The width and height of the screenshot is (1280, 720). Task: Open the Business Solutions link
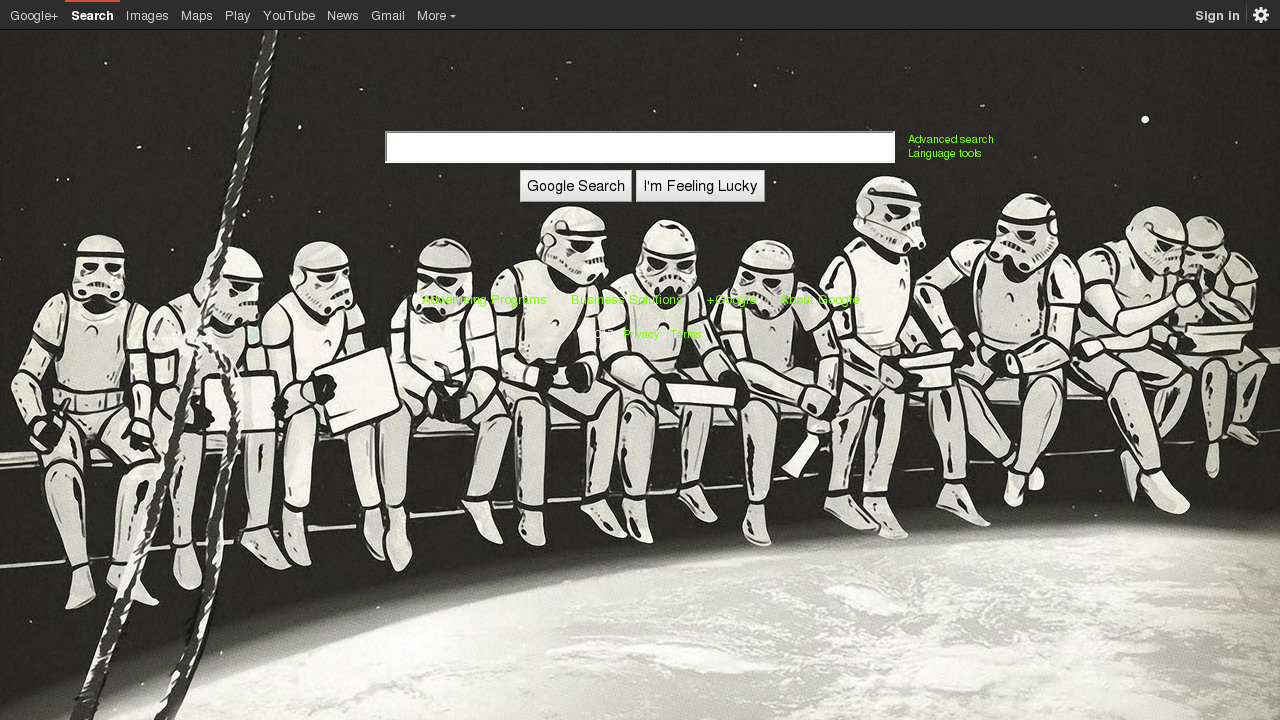pos(627,300)
